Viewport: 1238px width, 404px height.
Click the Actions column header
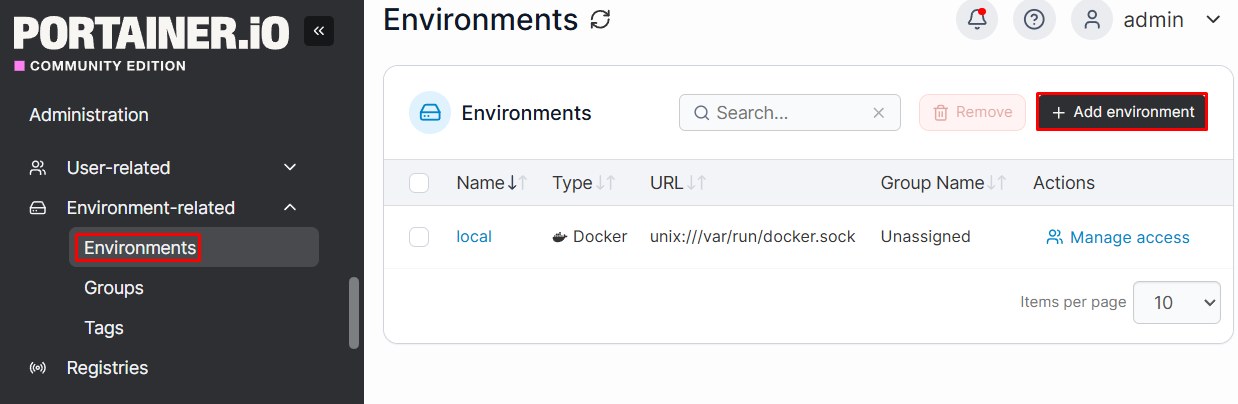1064,183
